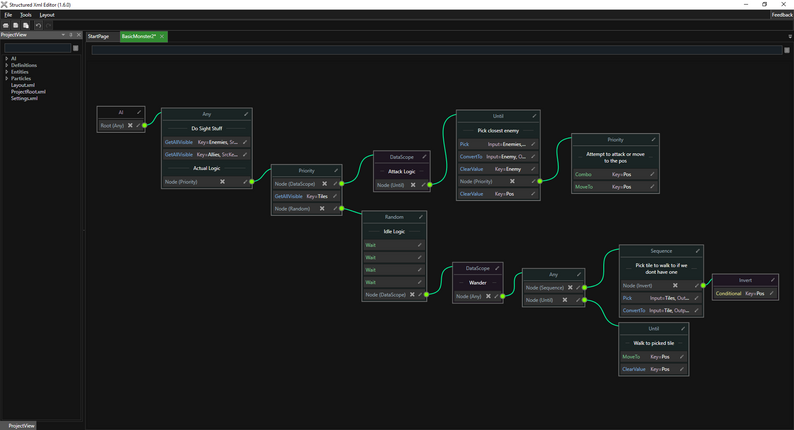This screenshot has height=430, width=794.
Task: Expand the AI folder in ProjectView
Action: tap(7, 59)
